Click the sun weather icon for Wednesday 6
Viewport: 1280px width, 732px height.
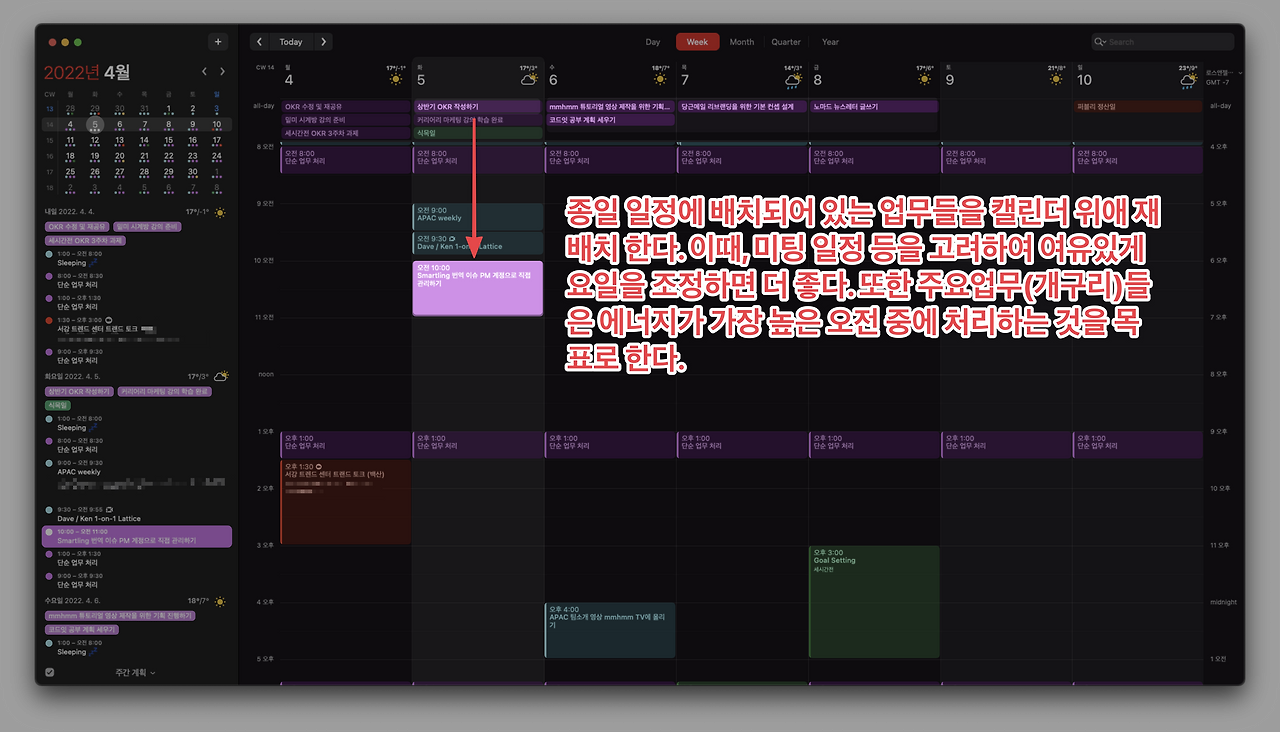coord(659,79)
